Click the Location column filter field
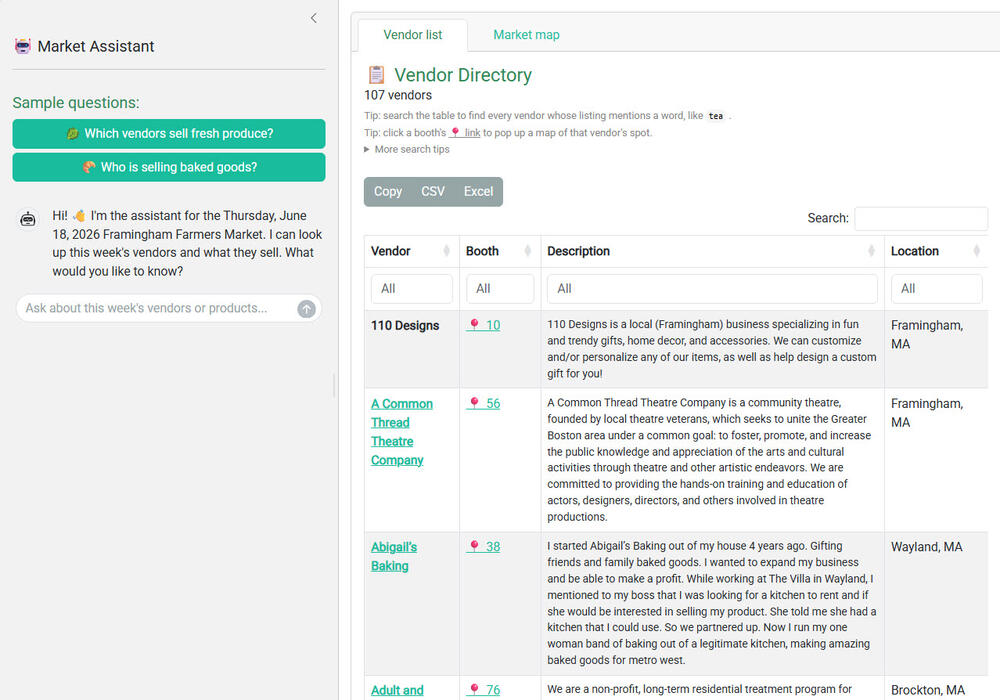Screen dimensions: 1000x700 [937, 289]
